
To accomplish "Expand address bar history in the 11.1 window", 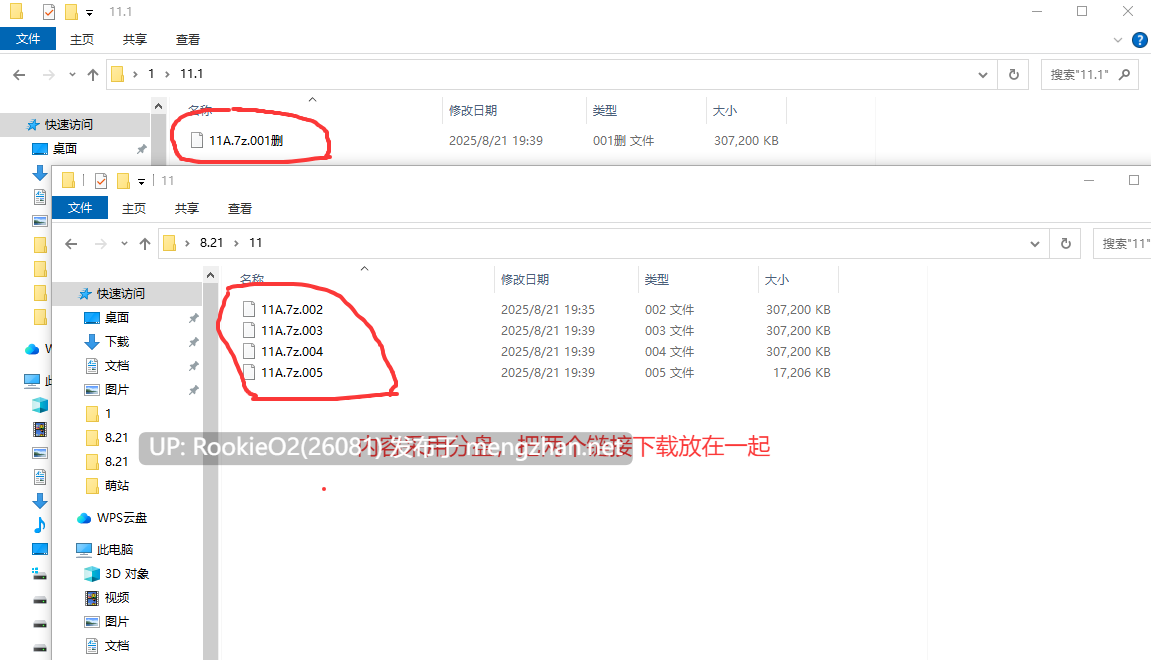I will click(x=982, y=75).
